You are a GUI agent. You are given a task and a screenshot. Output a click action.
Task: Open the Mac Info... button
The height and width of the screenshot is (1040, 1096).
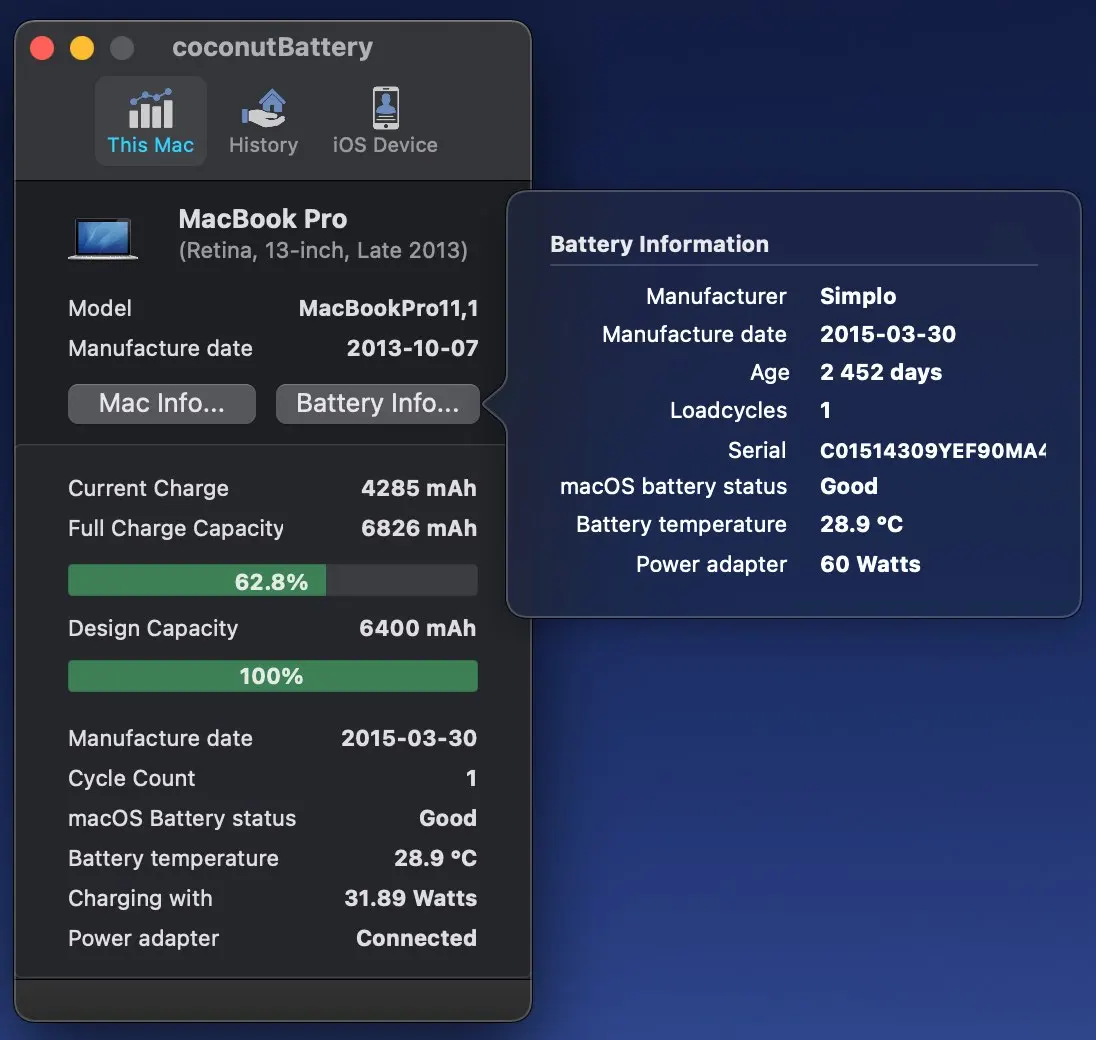pyautogui.click(x=161, y=403)
